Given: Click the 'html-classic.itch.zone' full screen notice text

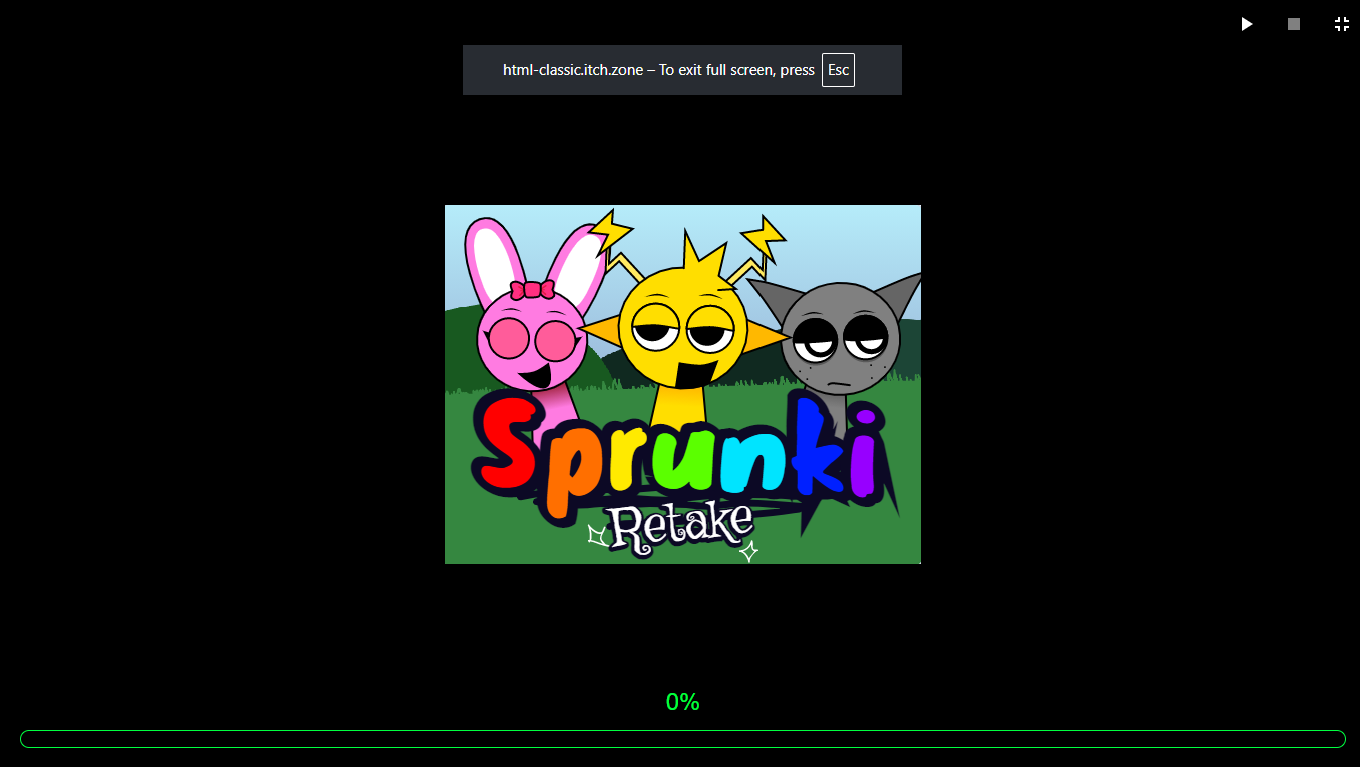Looking at the screenshot, I should [659, 70].
